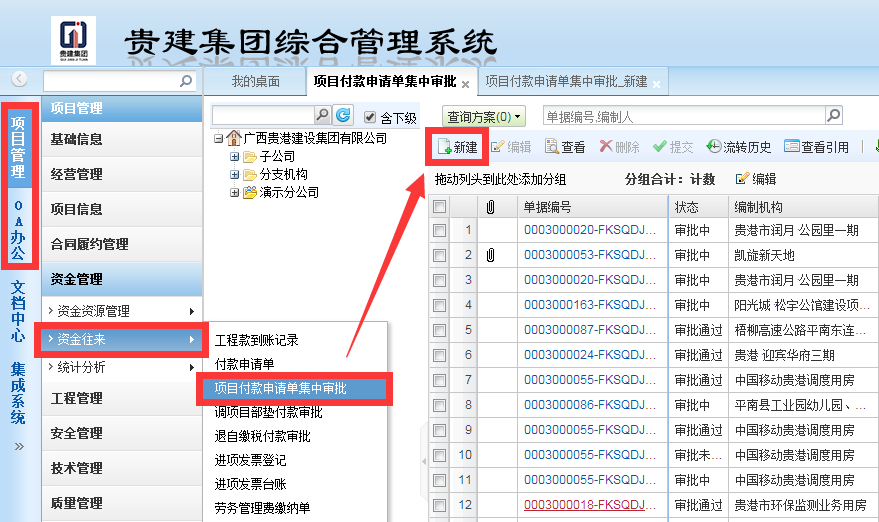Click the 查看引用 toolbar button
879x522 pixels.
[x=817, y=147]
